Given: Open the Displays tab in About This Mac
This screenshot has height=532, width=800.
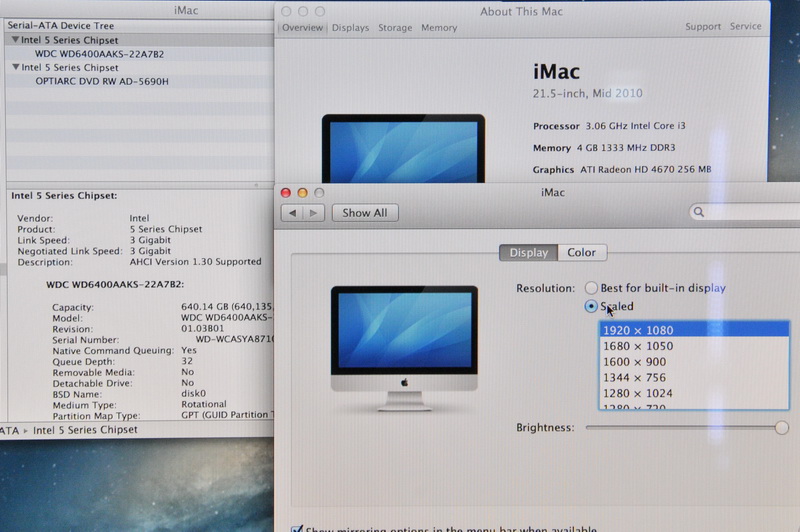Looking at the screenshot, I should click(x=350, y=28).
